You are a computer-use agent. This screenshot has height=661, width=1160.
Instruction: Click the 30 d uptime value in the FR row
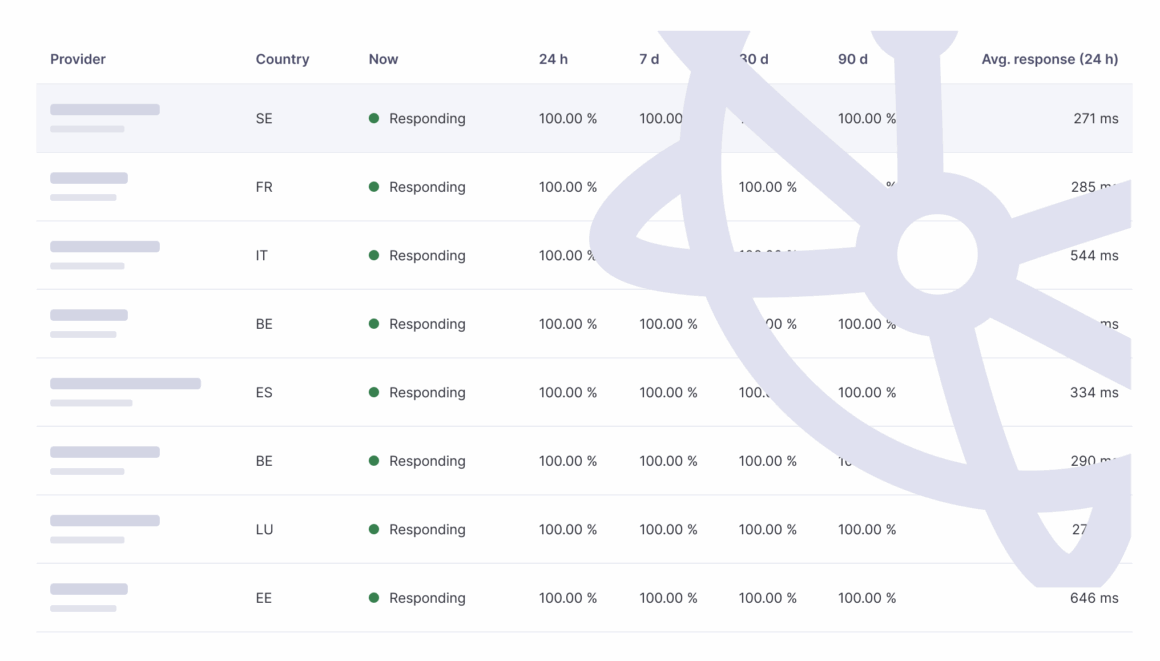coord(767,187)
